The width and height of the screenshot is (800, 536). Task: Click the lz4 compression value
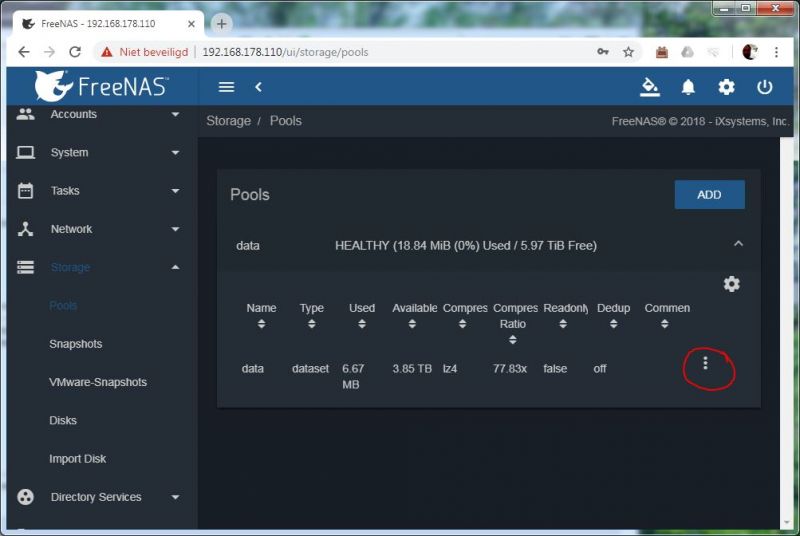(450, 368)
